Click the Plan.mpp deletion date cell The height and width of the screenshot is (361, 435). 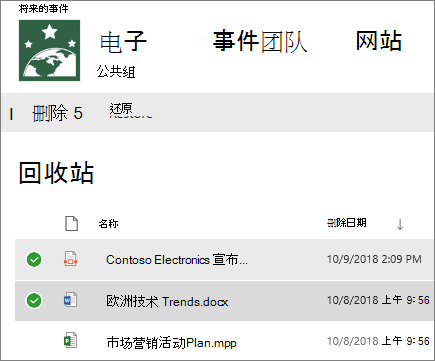click(x=378, y=341)
